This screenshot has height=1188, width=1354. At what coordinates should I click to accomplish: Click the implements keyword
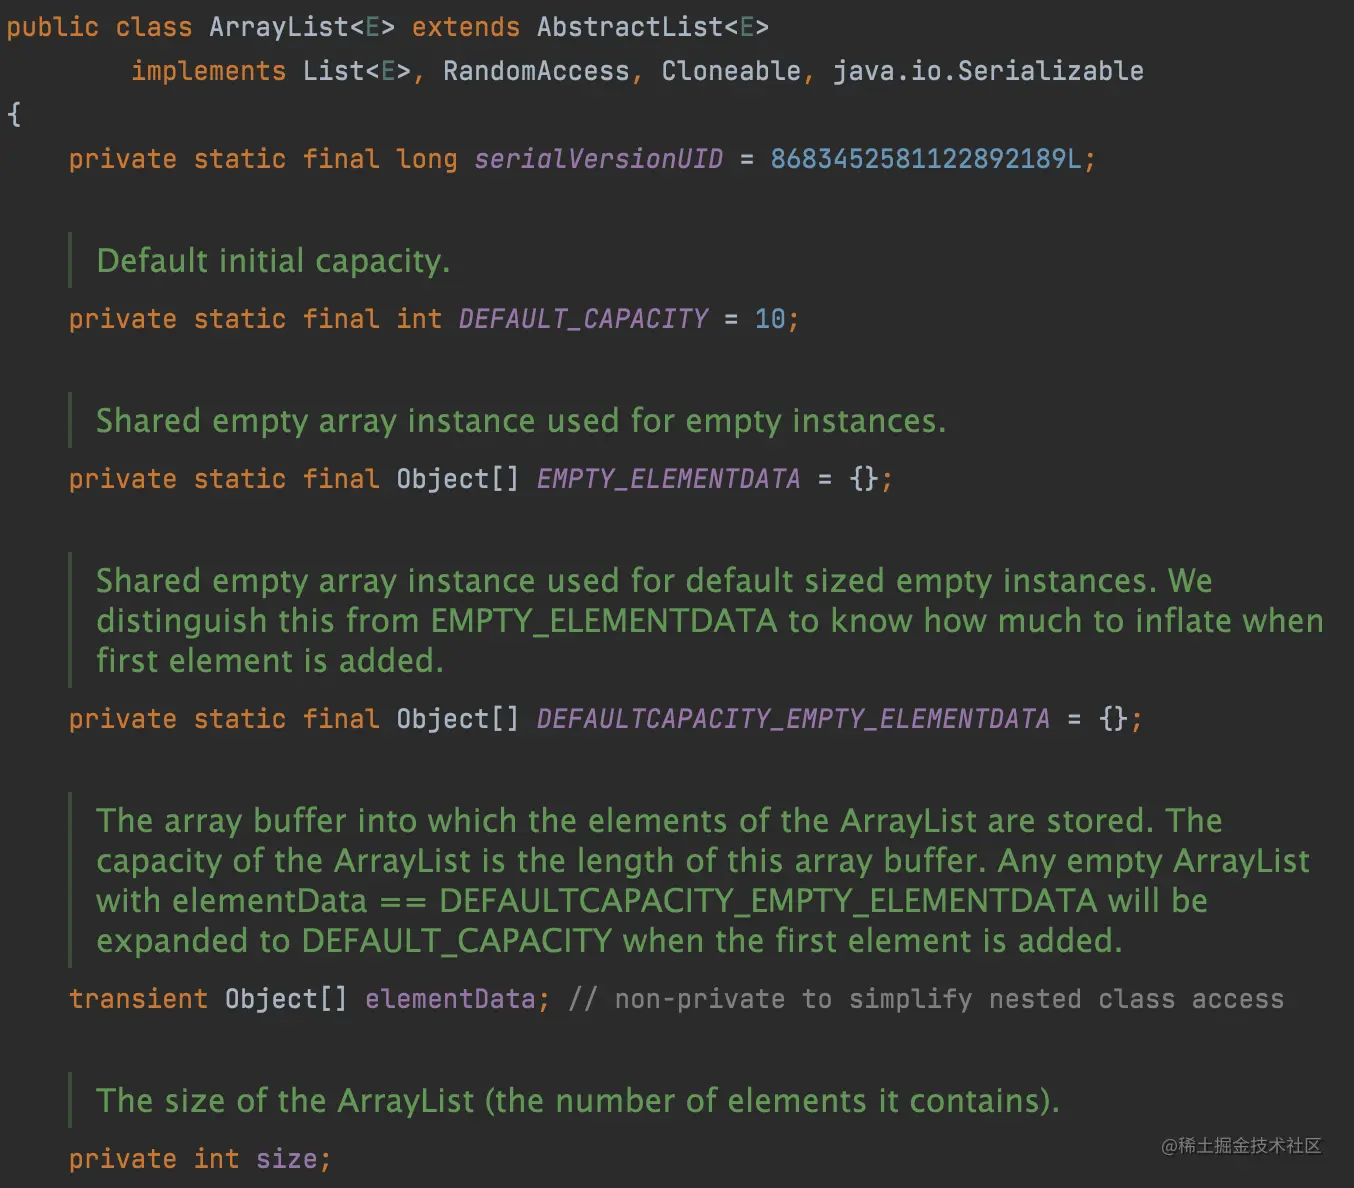point(208,71)
